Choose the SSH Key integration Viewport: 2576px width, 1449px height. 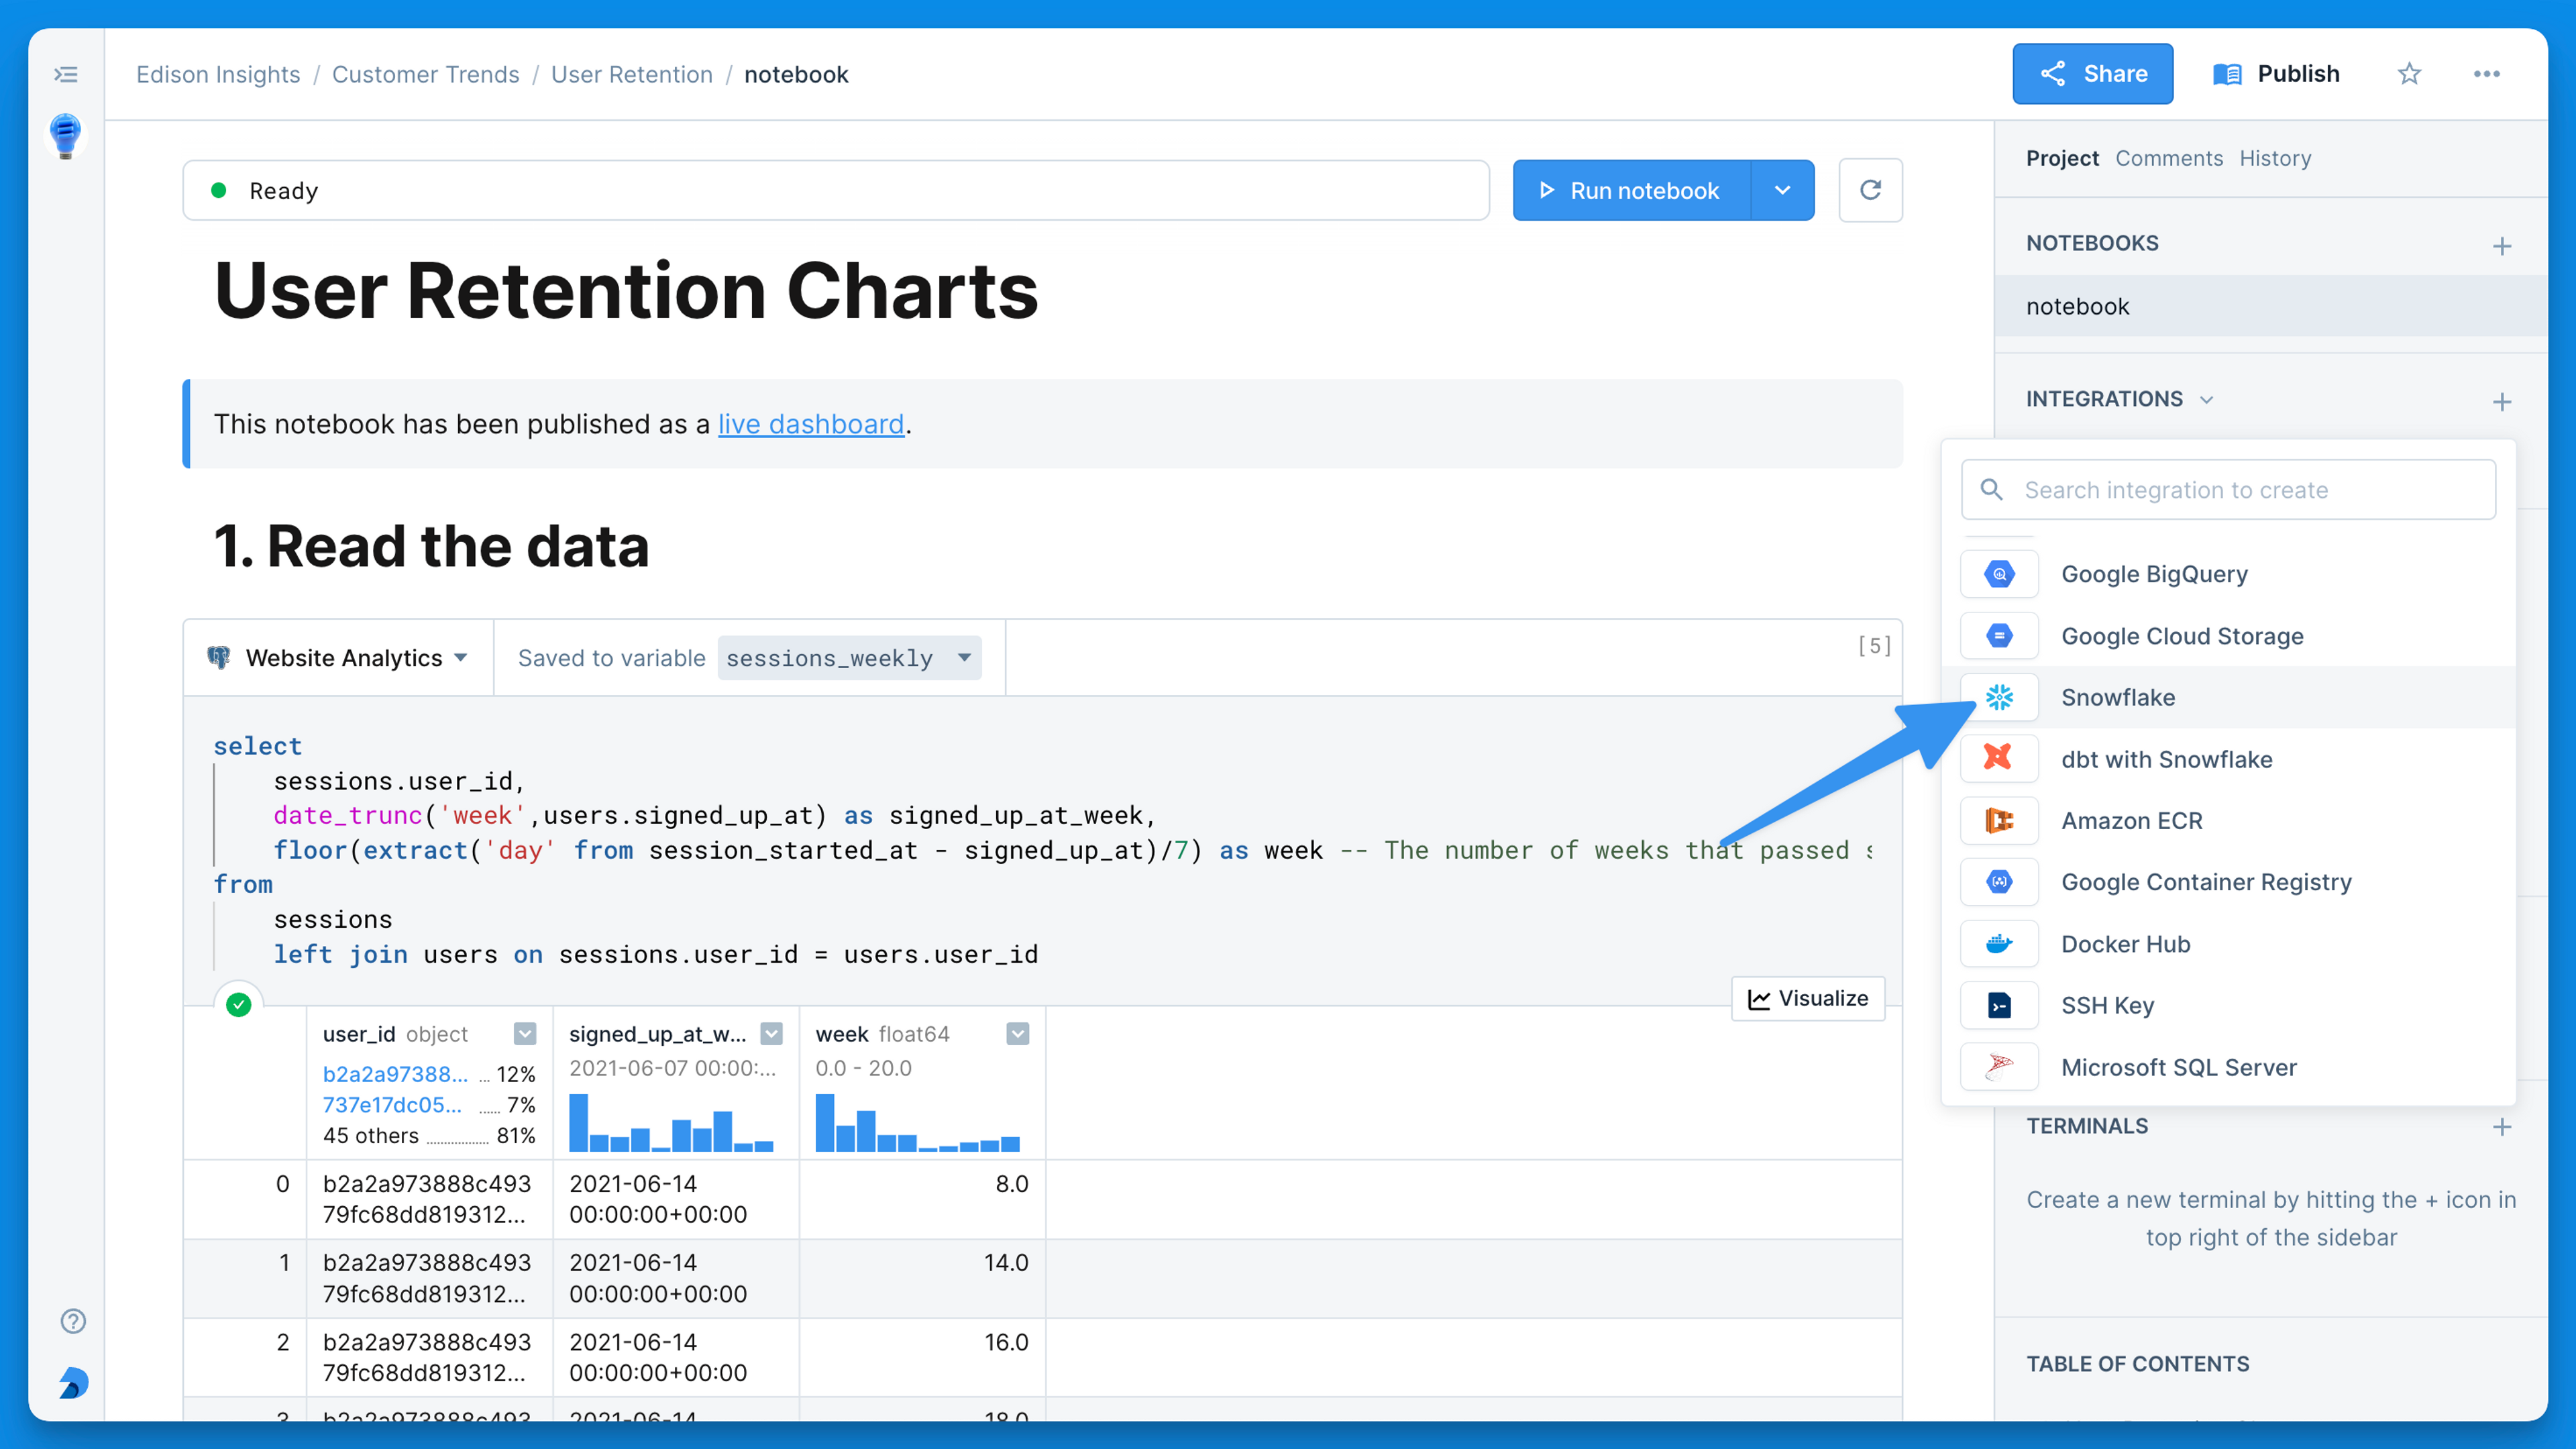click(2228, 1005)
